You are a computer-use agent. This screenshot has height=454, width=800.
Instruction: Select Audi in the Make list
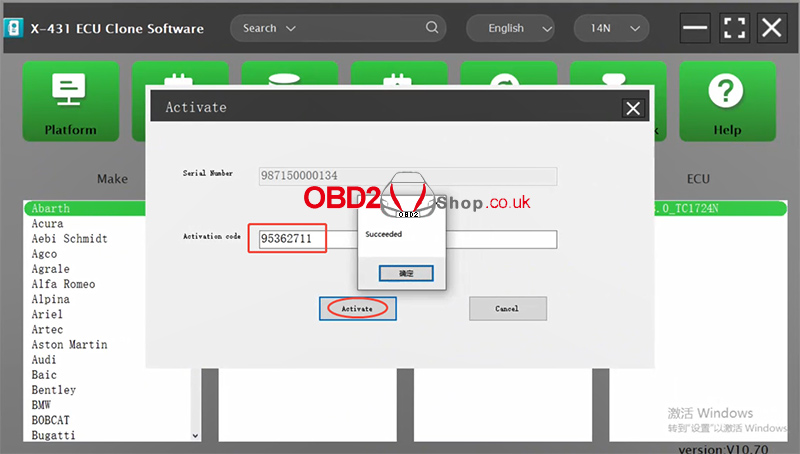[44, 360]
